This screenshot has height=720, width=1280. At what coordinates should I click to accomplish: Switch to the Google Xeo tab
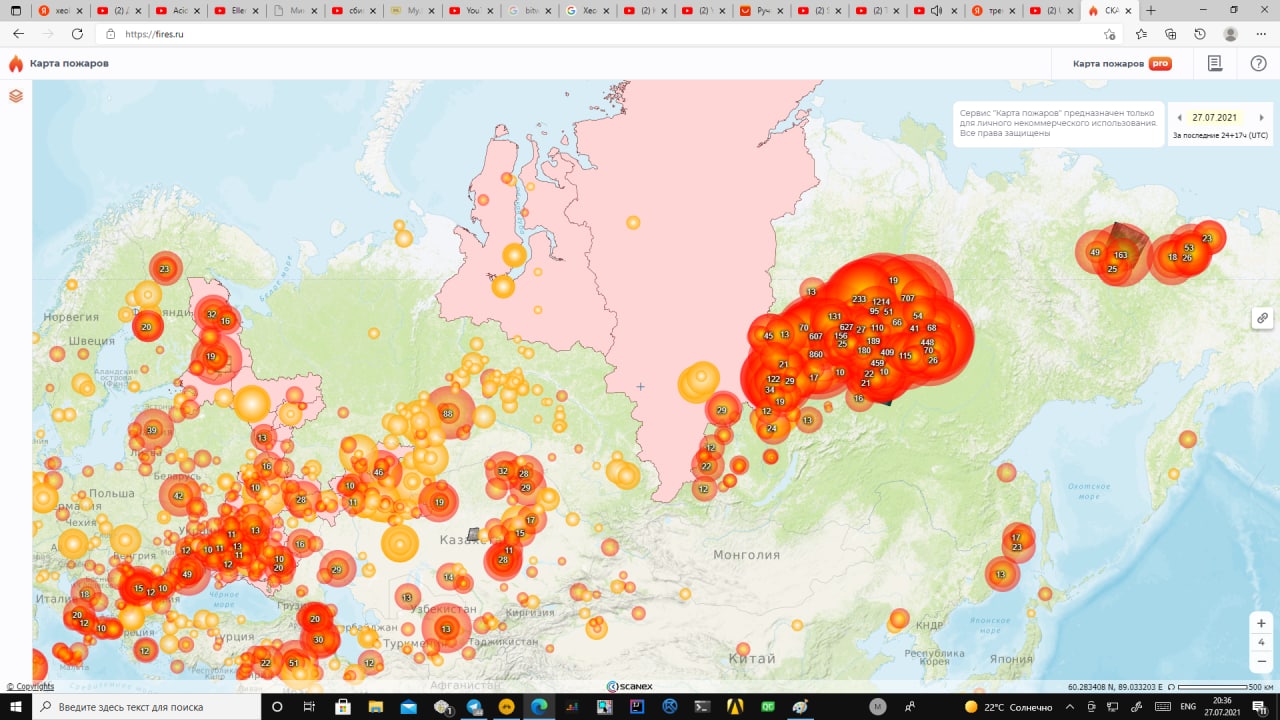point(587,10)
